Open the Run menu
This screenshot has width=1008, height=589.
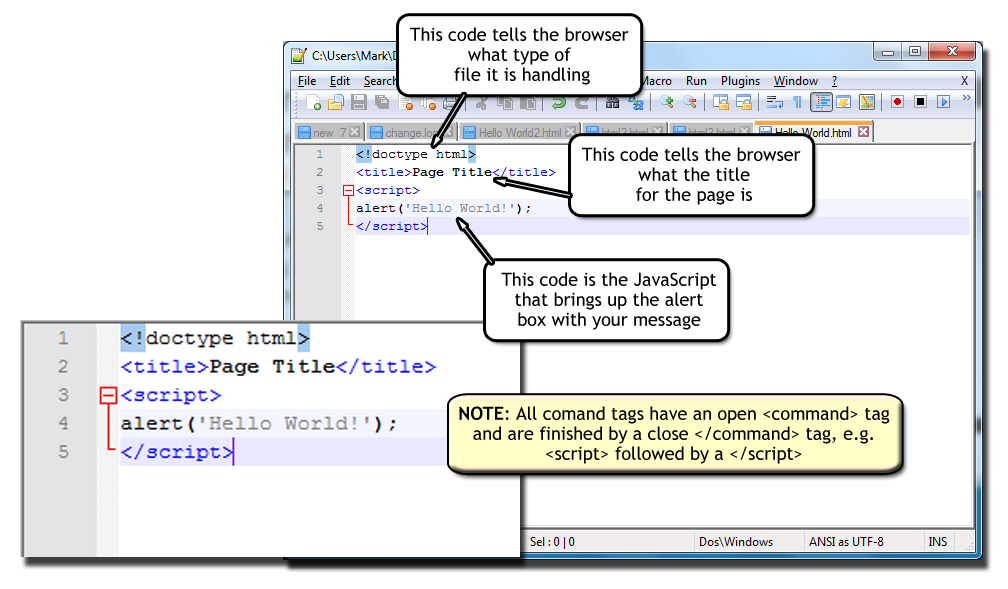click(x=696, y=81)
